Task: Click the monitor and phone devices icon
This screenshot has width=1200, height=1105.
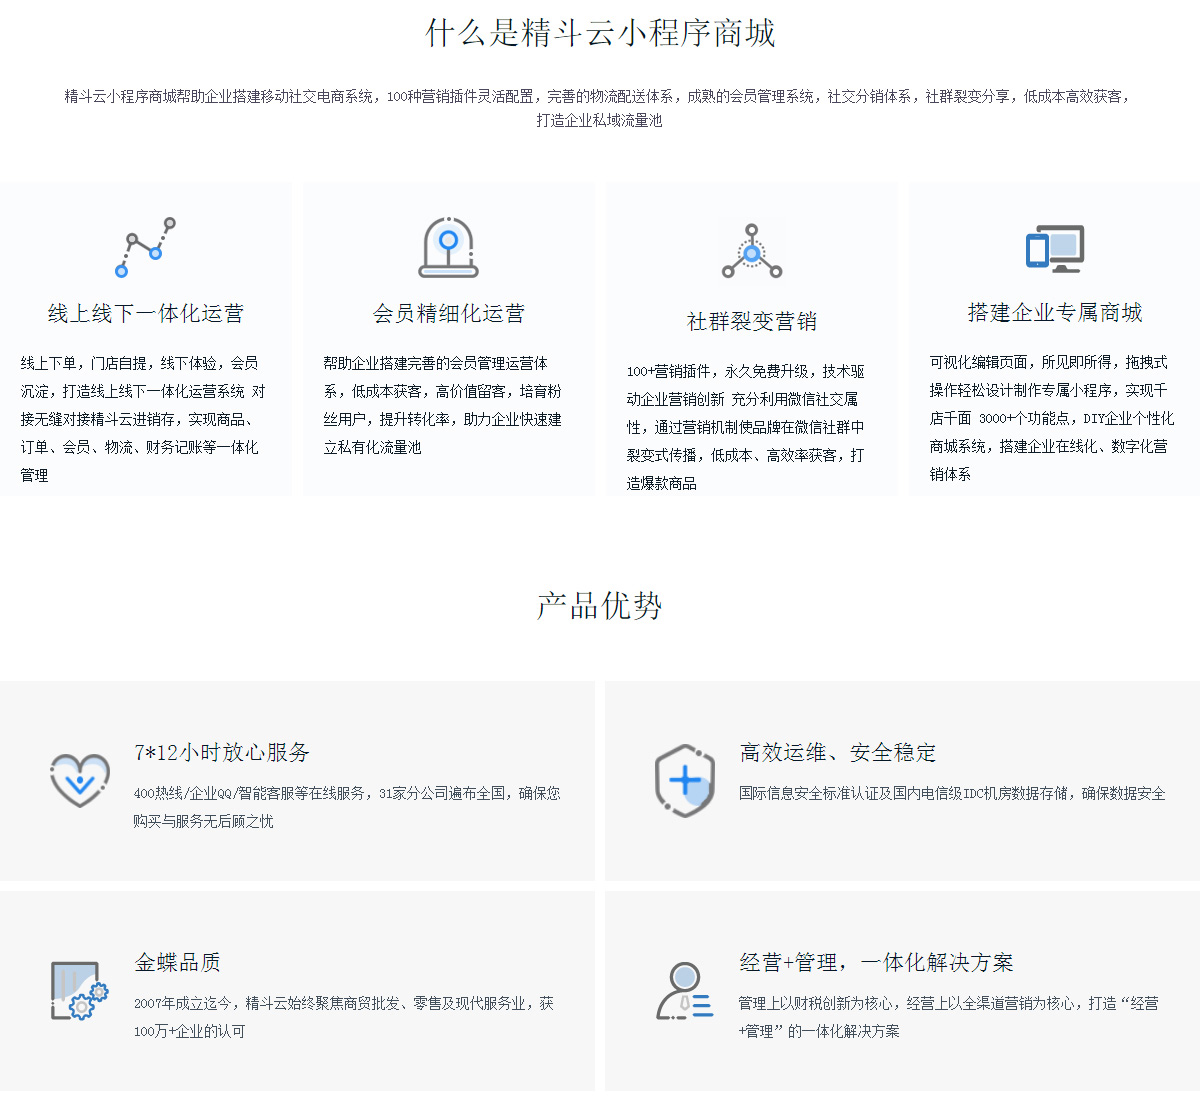Action: pos(1054,248)
